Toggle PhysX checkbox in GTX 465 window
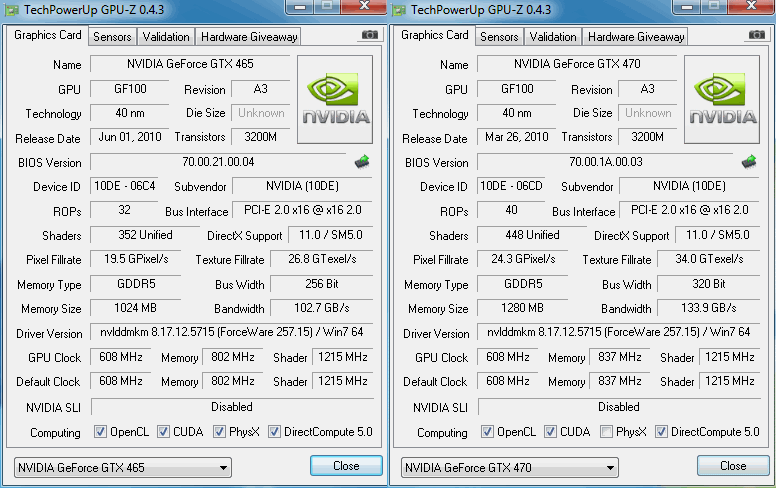 pyautogui.click(x=219, y=432)
